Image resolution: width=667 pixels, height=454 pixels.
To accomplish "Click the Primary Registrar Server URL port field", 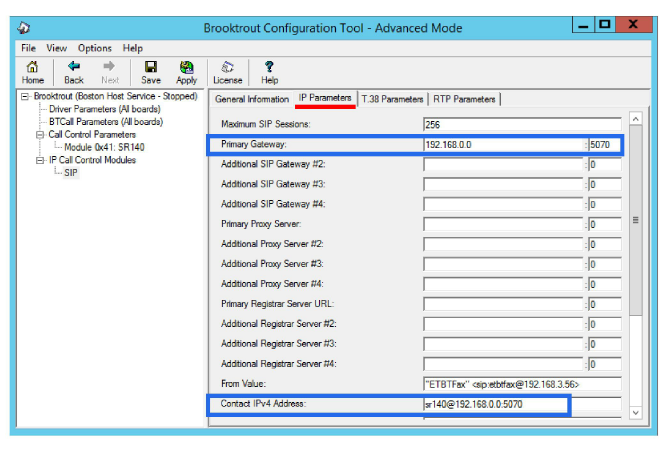I will pyautogui.click(x=605, y=304).
